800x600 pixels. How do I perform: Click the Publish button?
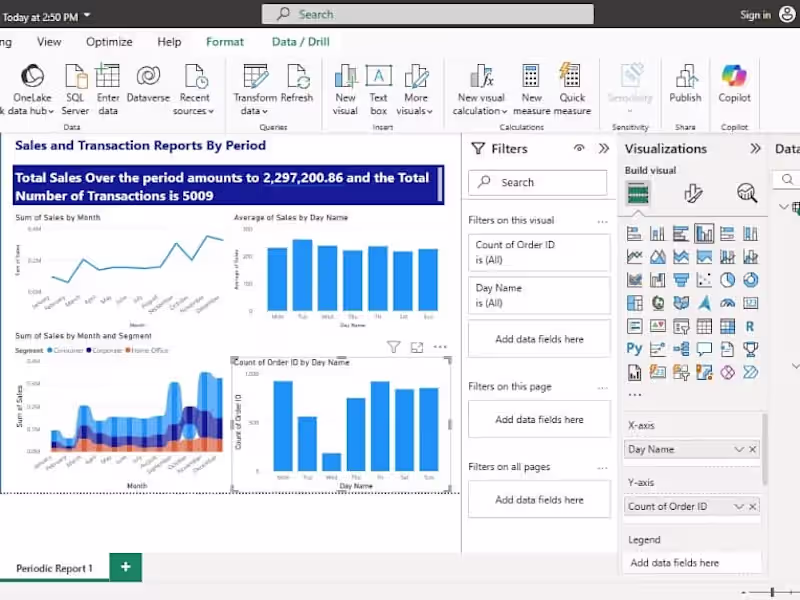tap(685, 88)
